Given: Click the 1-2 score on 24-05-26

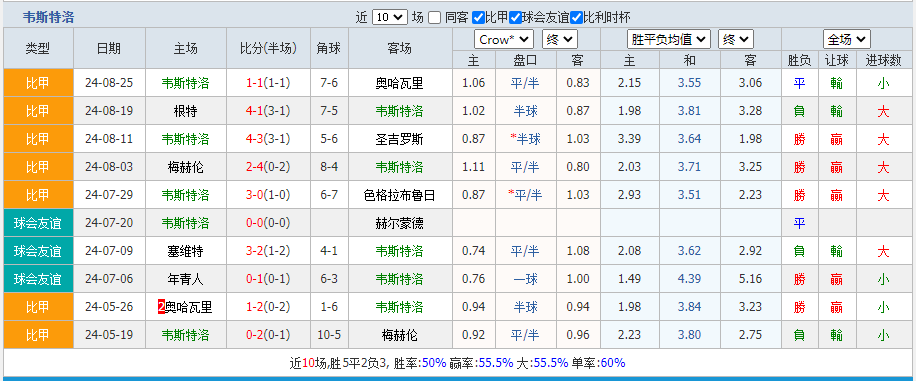Looking at the screenshot, I should pos(254,307).
